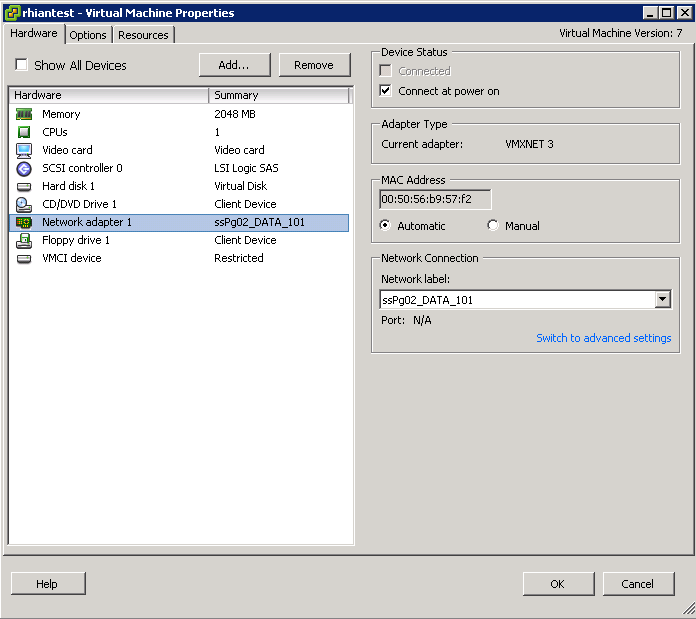Open the Network label dropdown arrow

[x=662, y=300]
